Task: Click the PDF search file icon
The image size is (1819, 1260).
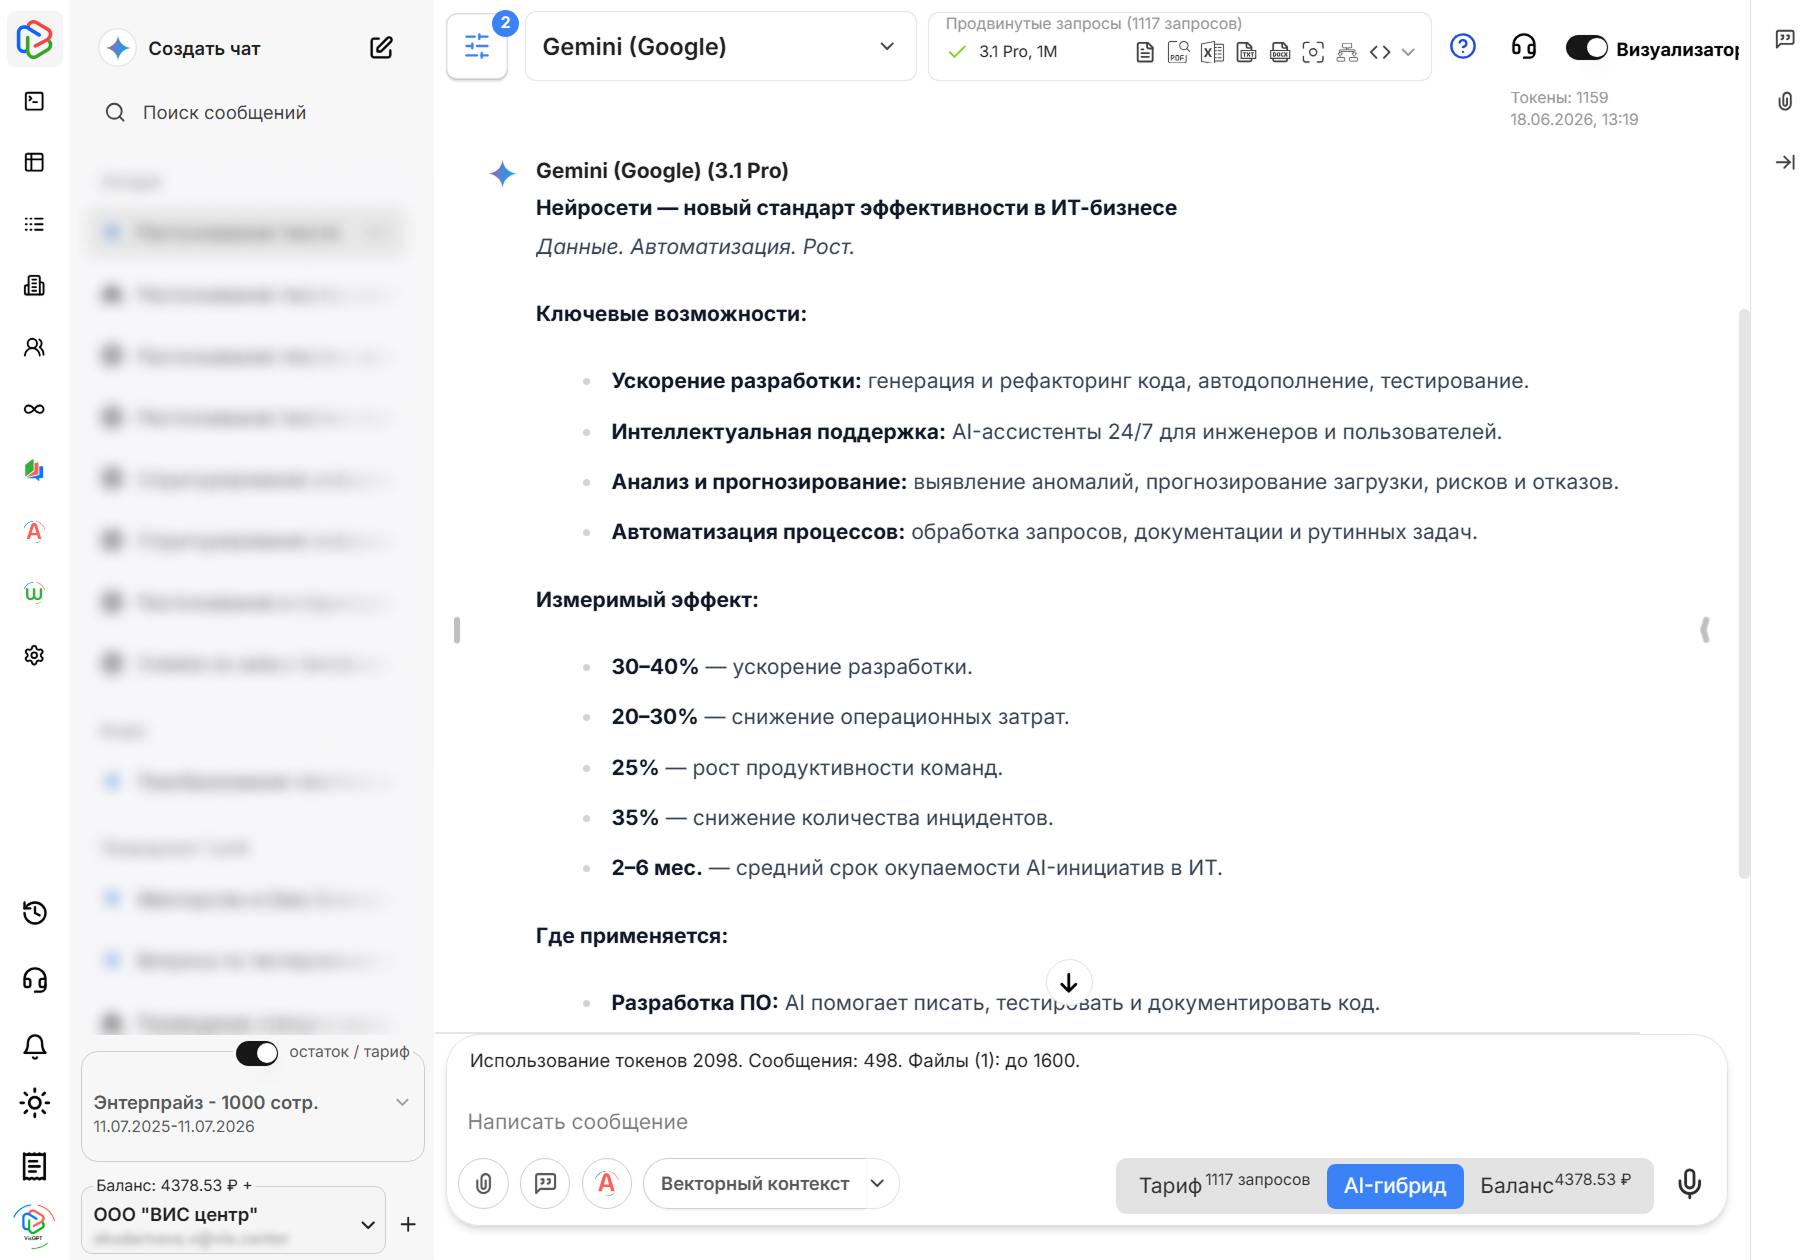Action: click(1178, 52)
